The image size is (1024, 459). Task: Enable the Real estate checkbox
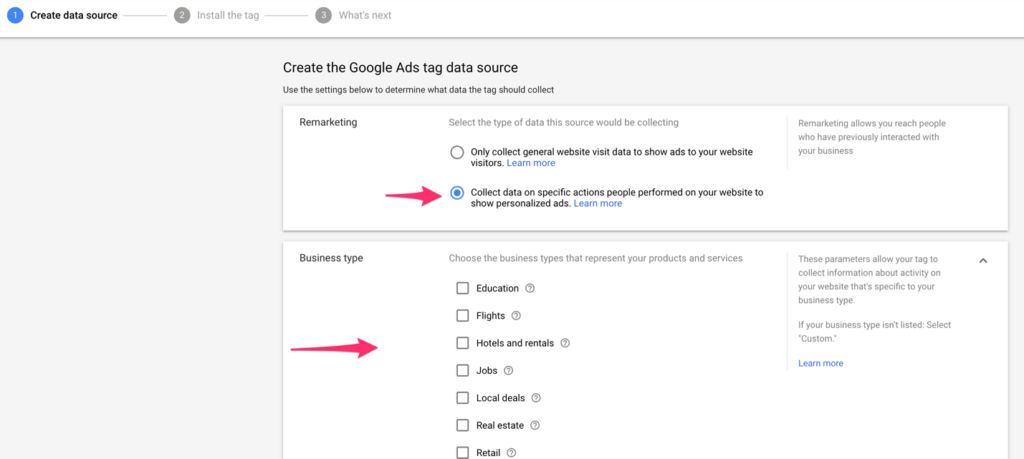coord(462,425)
